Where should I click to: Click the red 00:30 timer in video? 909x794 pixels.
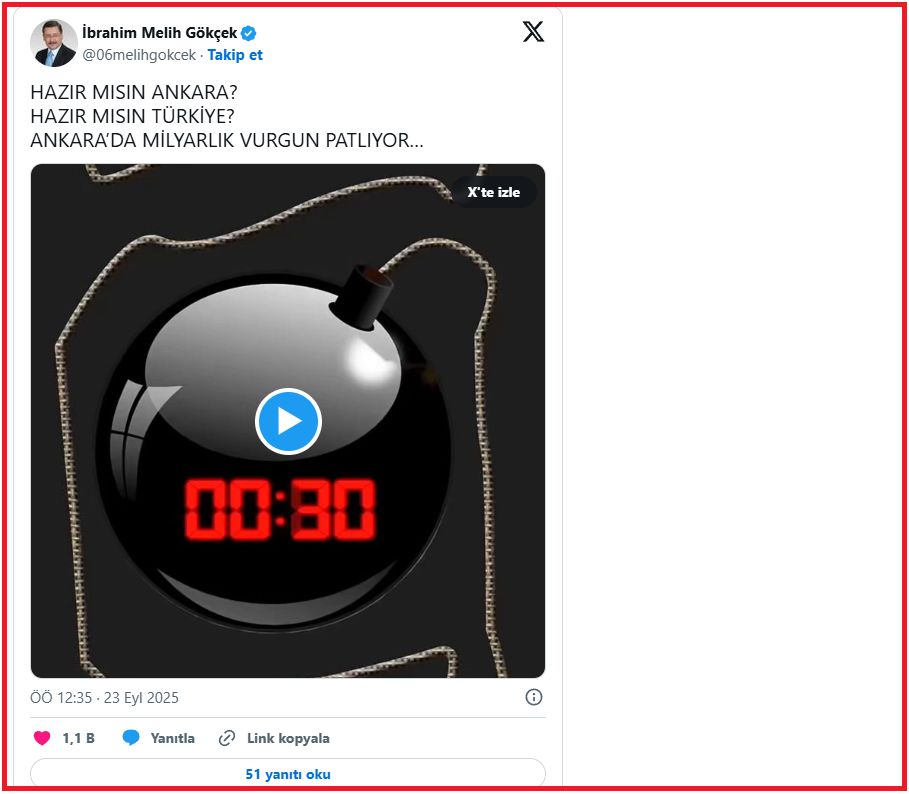[280, 509]
